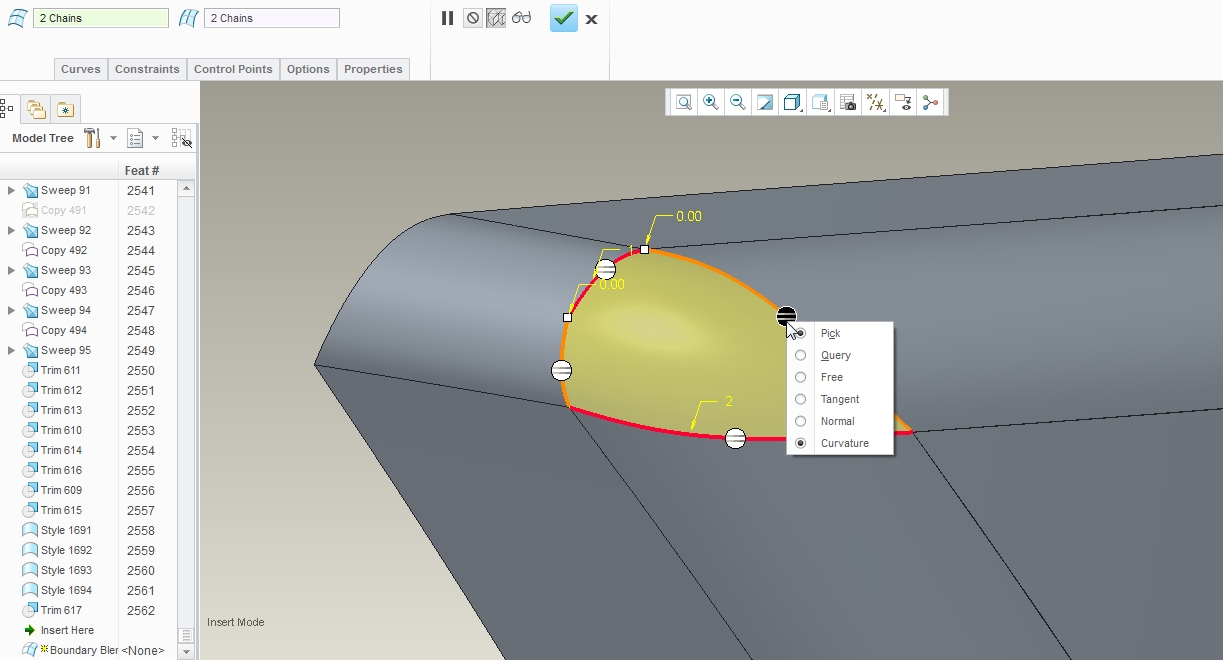This screenshot has width=1223, height=660.
Task: Open the Curves tab
Action: tap(81, 69)
